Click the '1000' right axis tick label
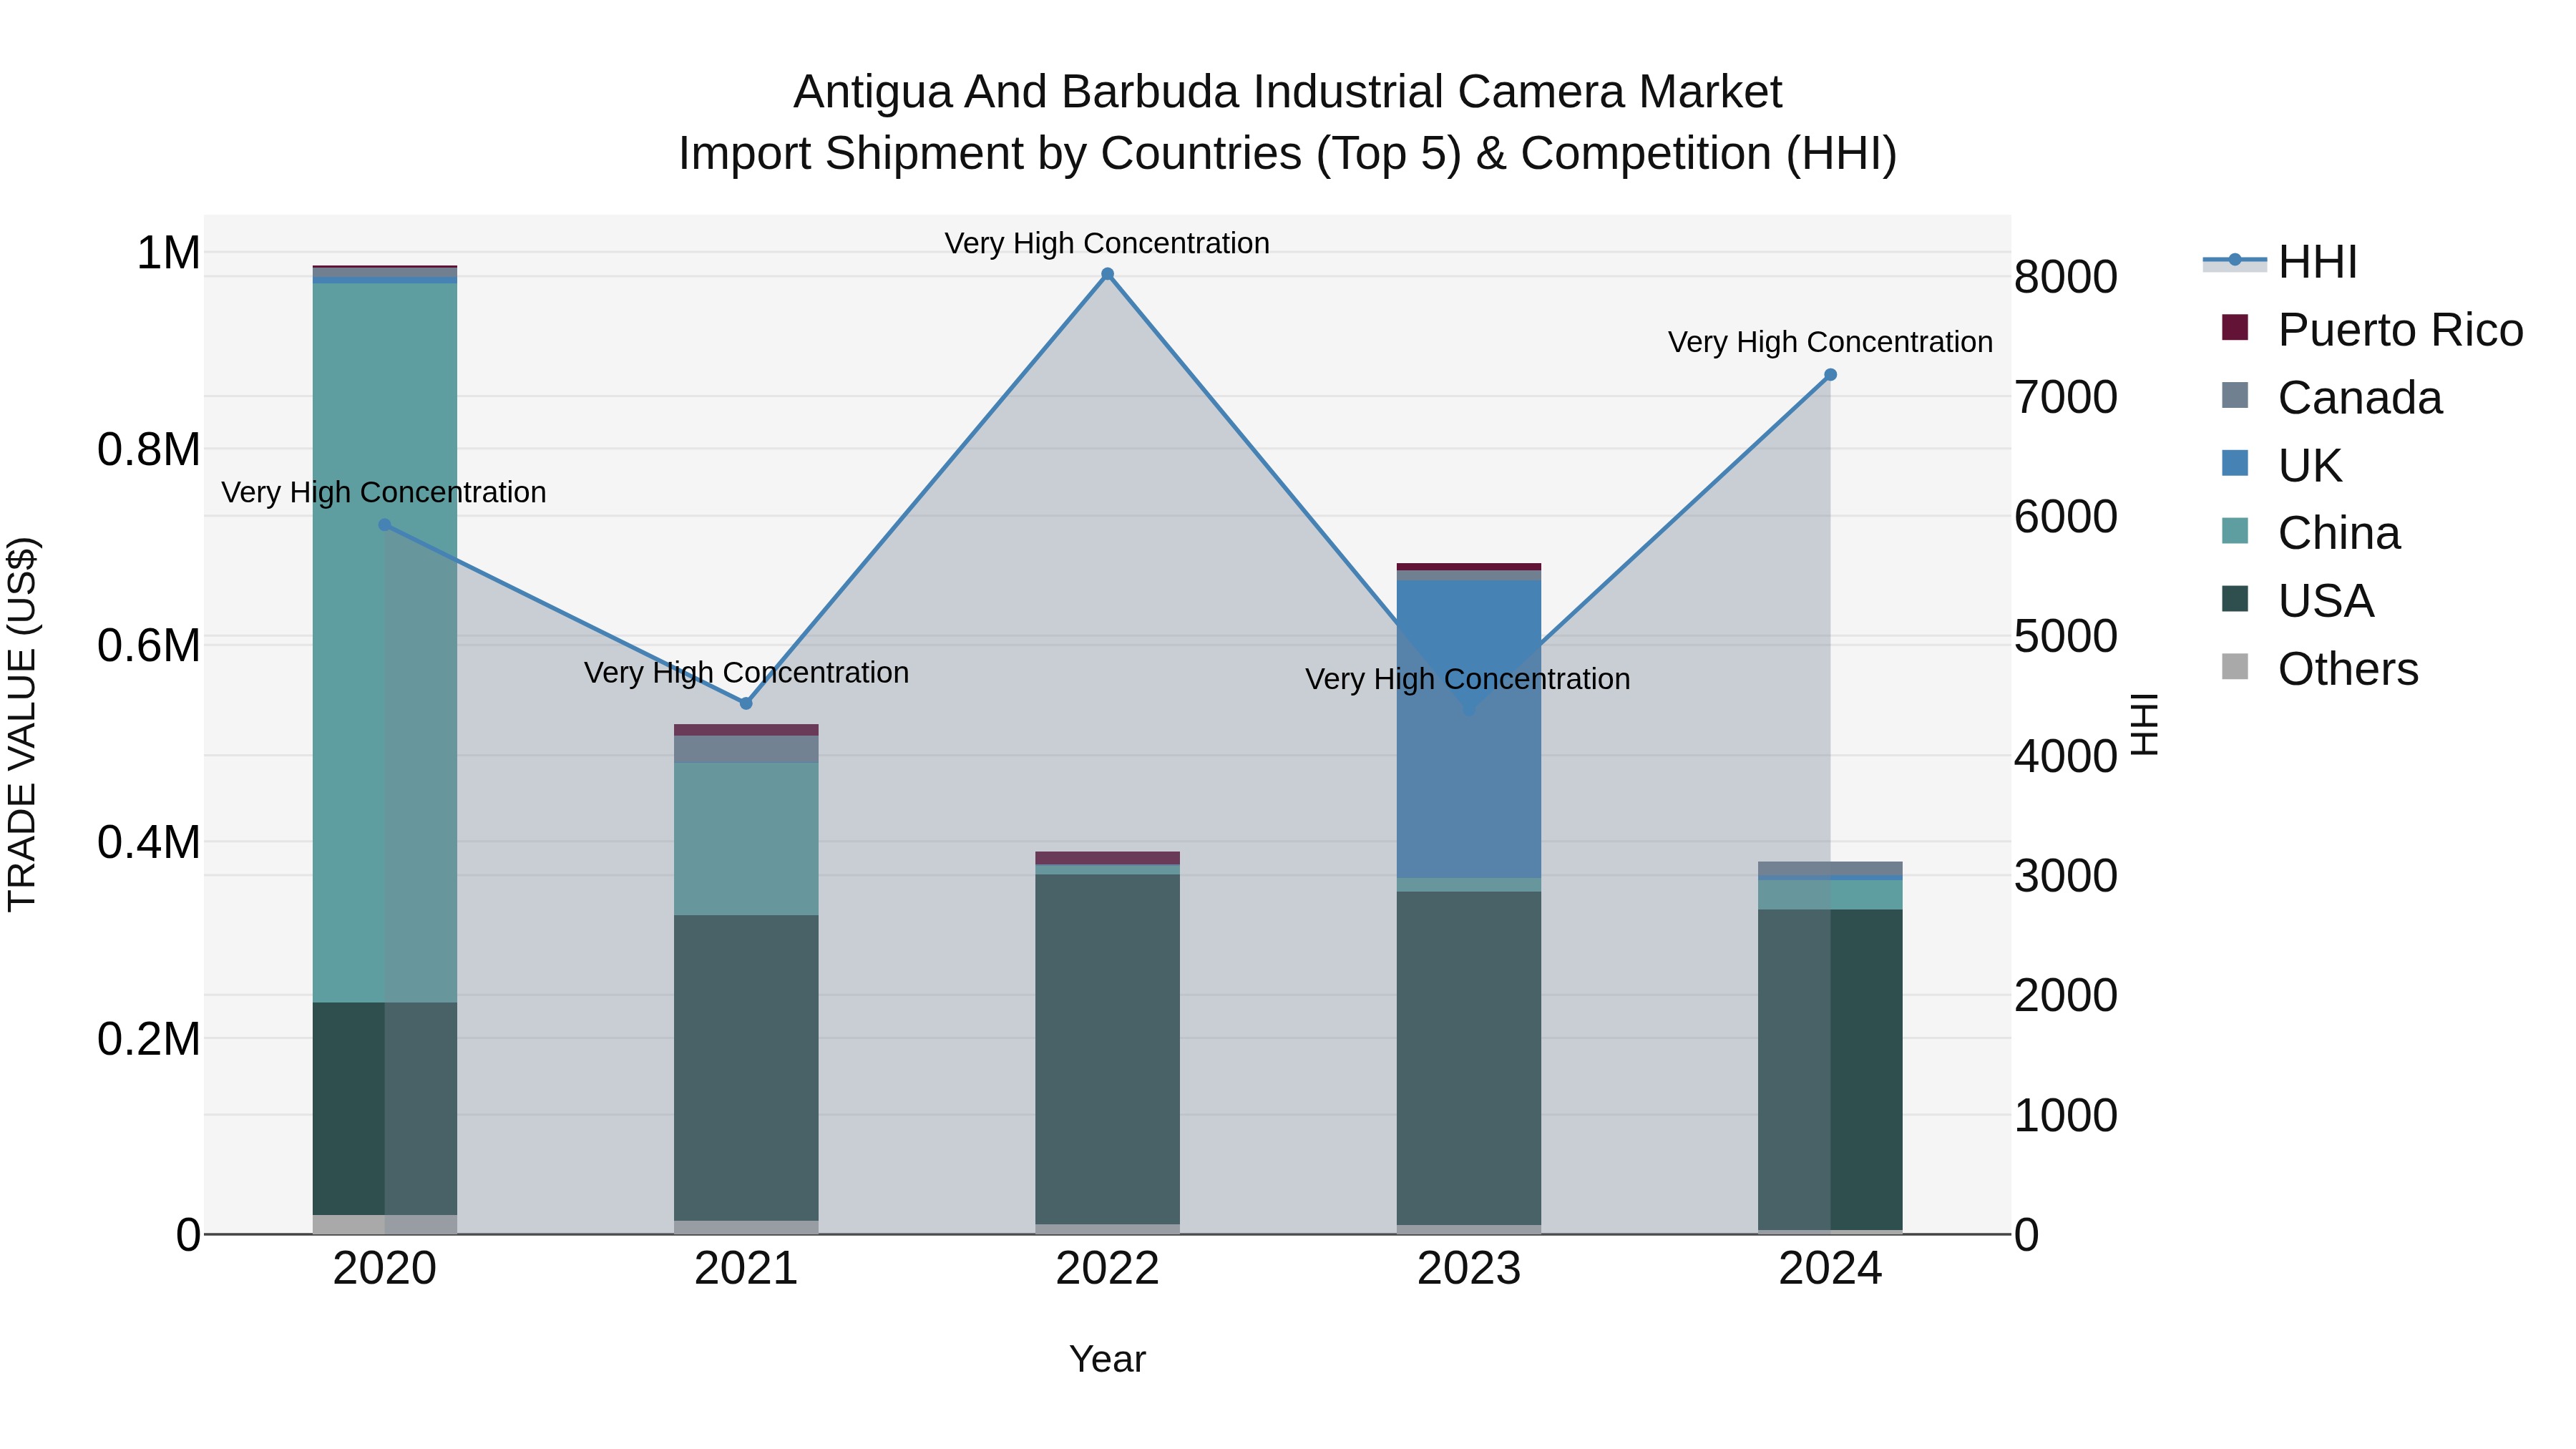This screenshot has height=1449, width=2576. 2066,1115
